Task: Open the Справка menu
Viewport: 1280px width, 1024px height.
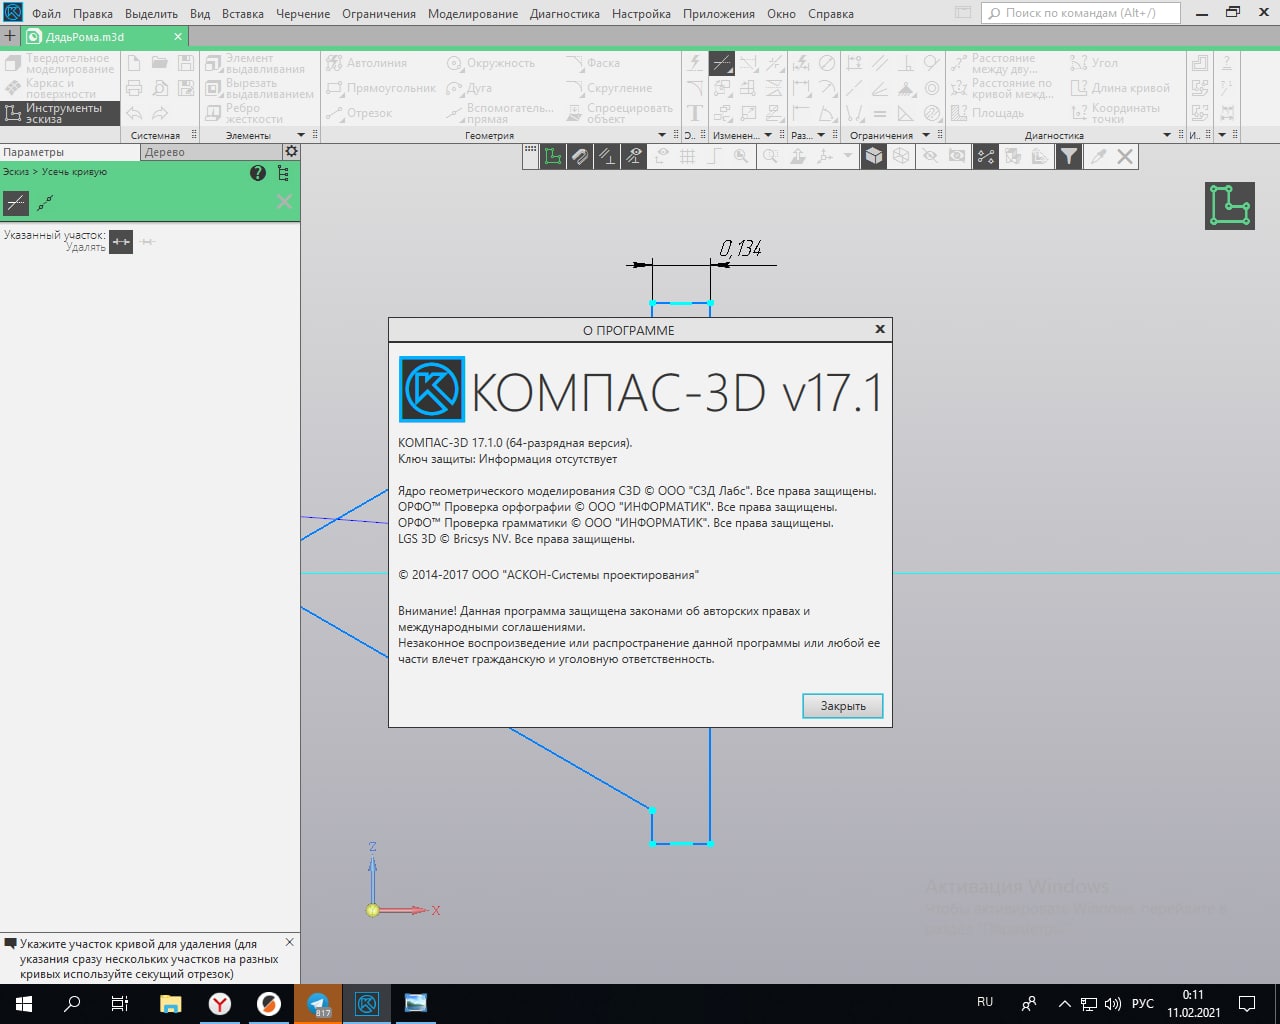Action: point(831,14)
